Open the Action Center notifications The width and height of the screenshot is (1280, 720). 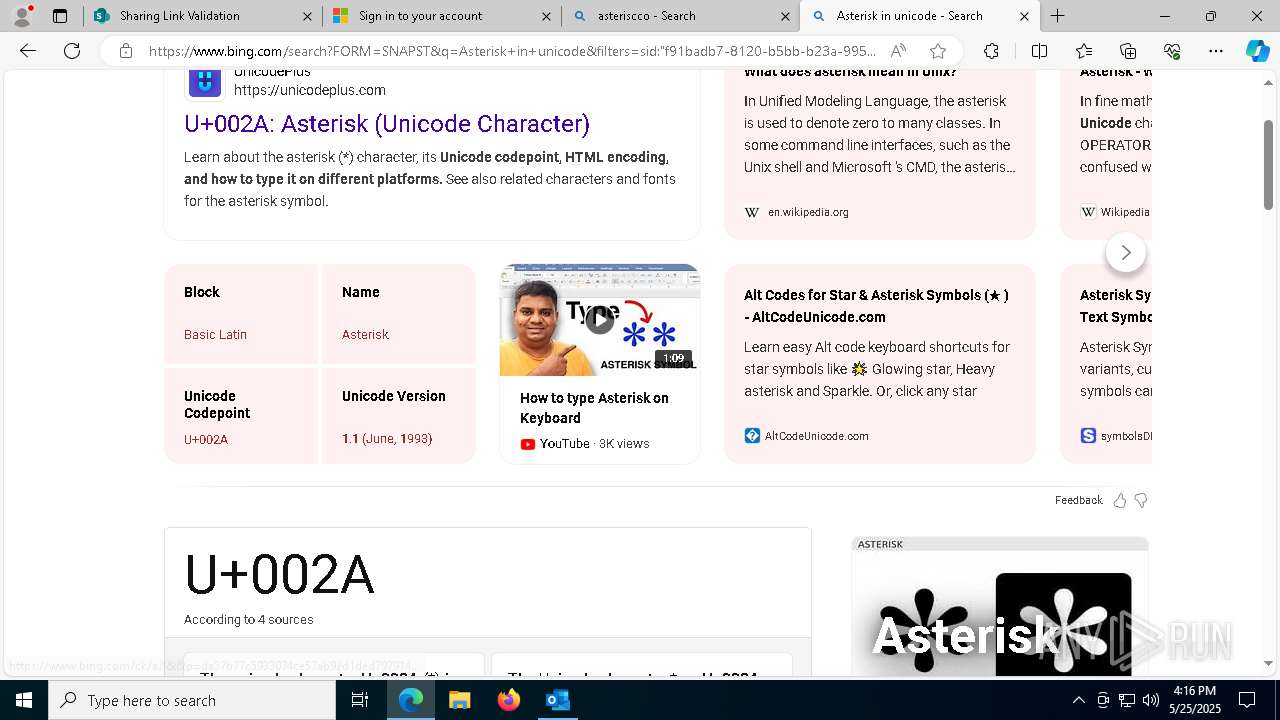1248,700
